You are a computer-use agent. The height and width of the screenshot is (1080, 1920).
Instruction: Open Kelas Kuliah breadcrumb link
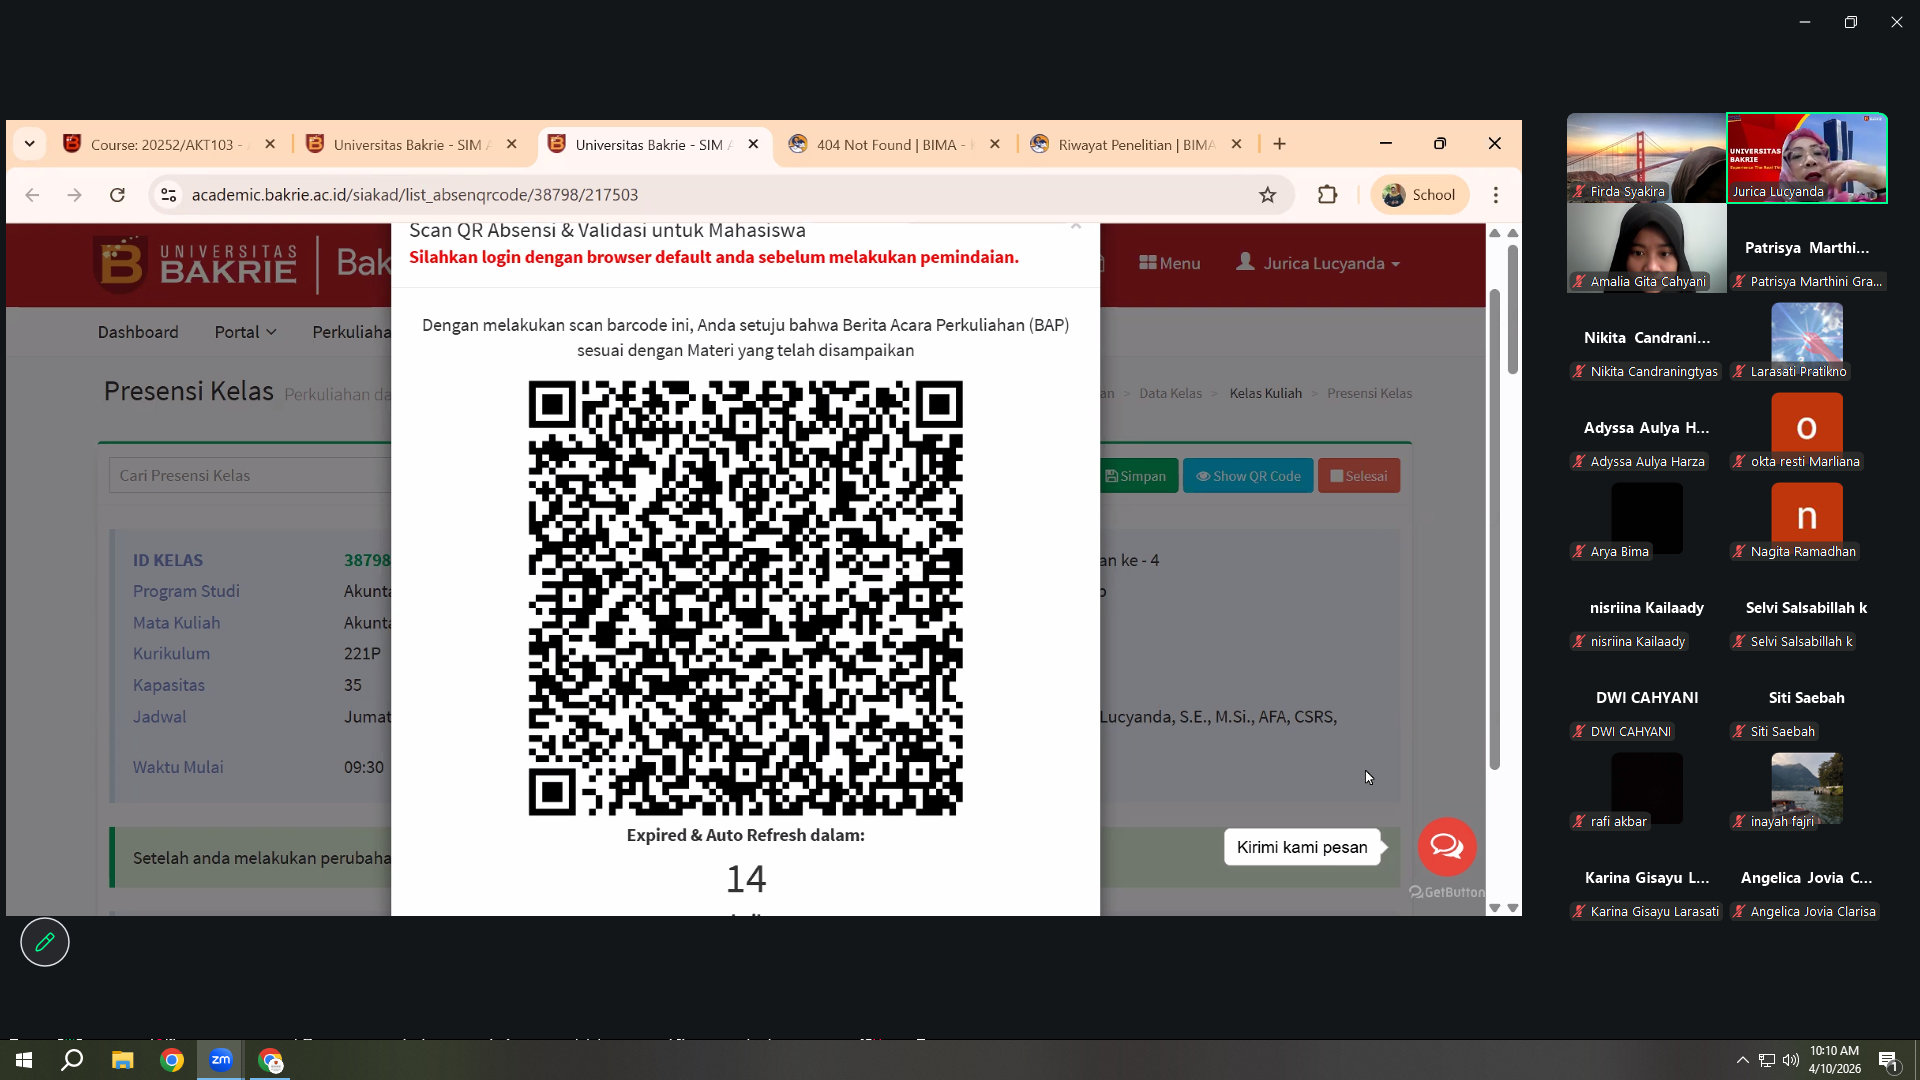[x=1265, y=393]
